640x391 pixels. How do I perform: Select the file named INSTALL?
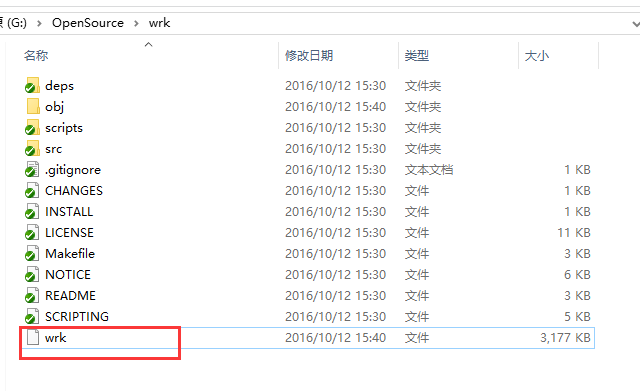pos(69,212)
